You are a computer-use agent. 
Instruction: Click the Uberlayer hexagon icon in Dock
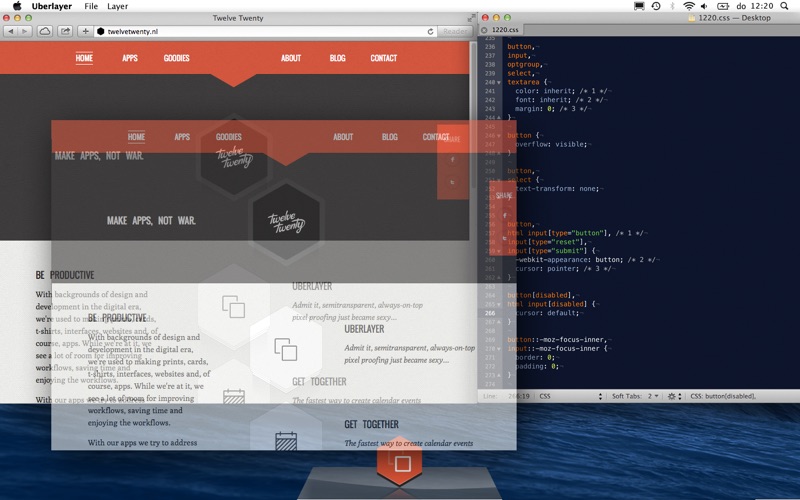click(401, 464)
